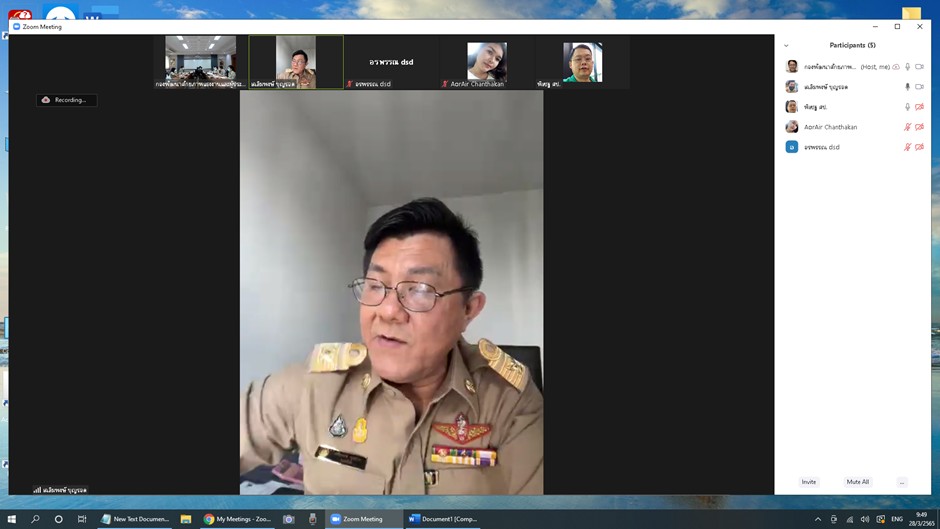Click the host's video camera icon
Viewport: 940px width, 529px height.
click(920, 67)
